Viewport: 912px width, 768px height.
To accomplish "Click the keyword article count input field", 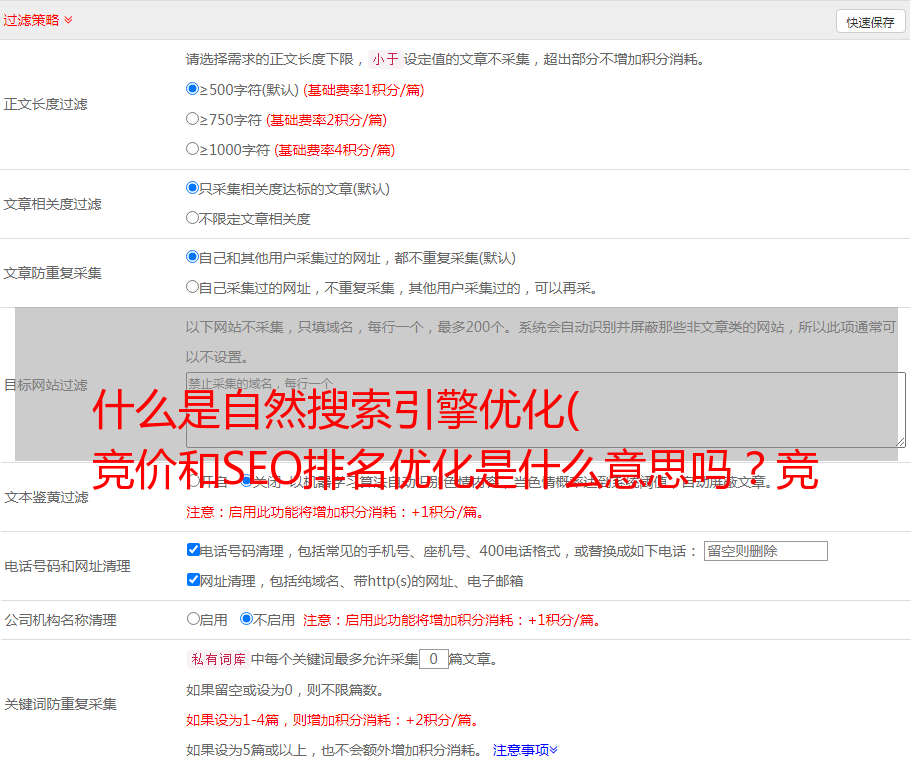I will tap(433, 659).
